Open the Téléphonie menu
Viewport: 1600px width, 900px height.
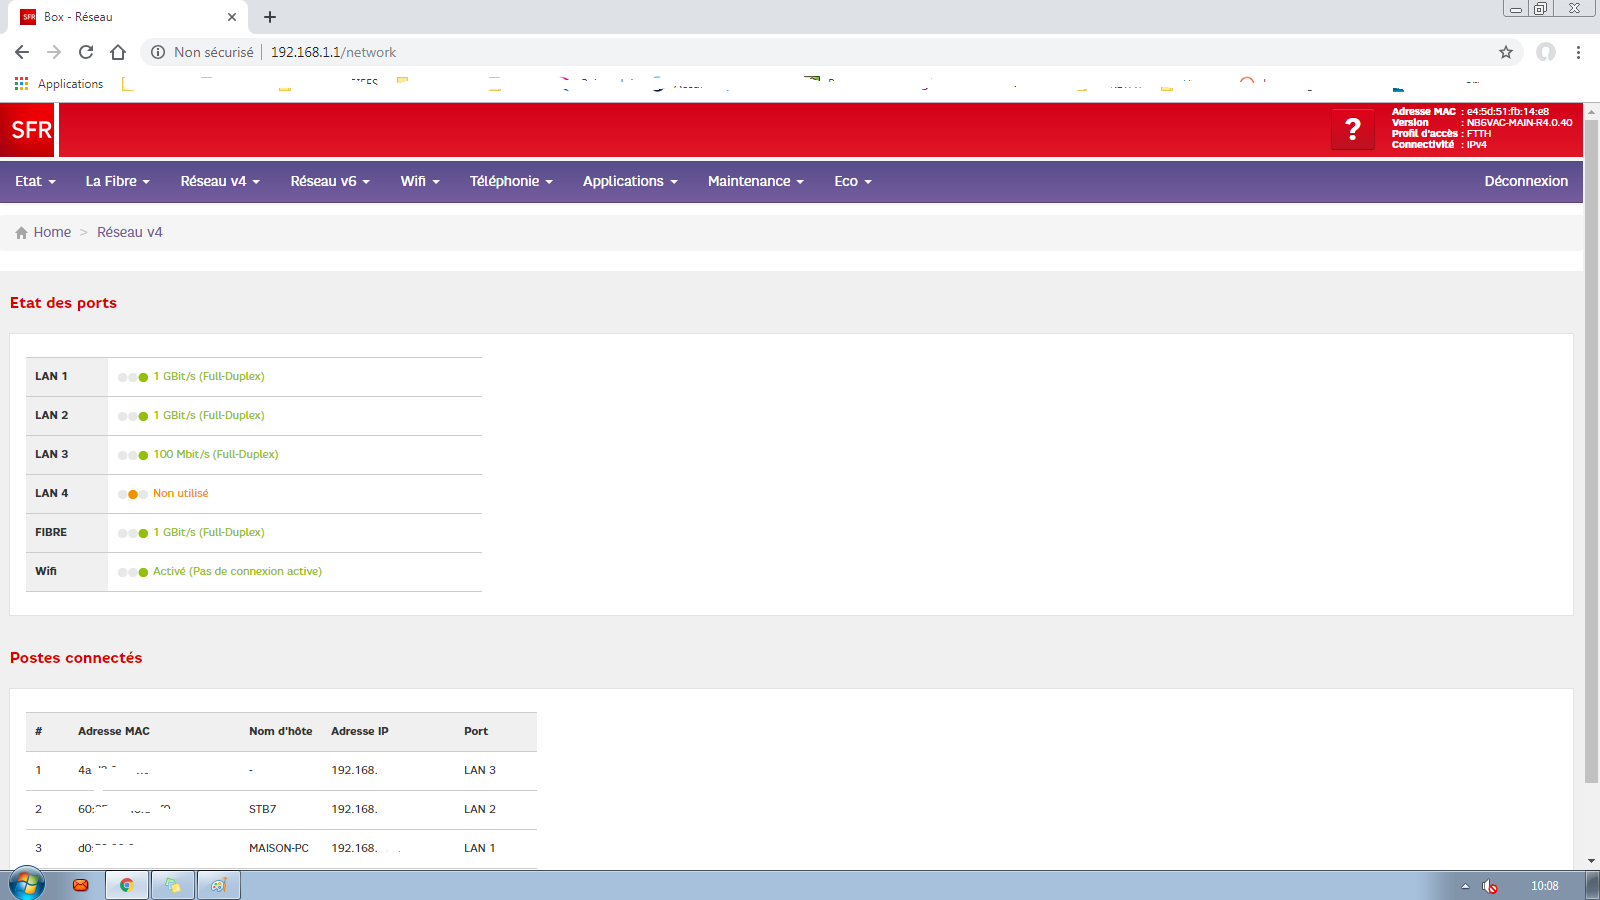[511, 181]
